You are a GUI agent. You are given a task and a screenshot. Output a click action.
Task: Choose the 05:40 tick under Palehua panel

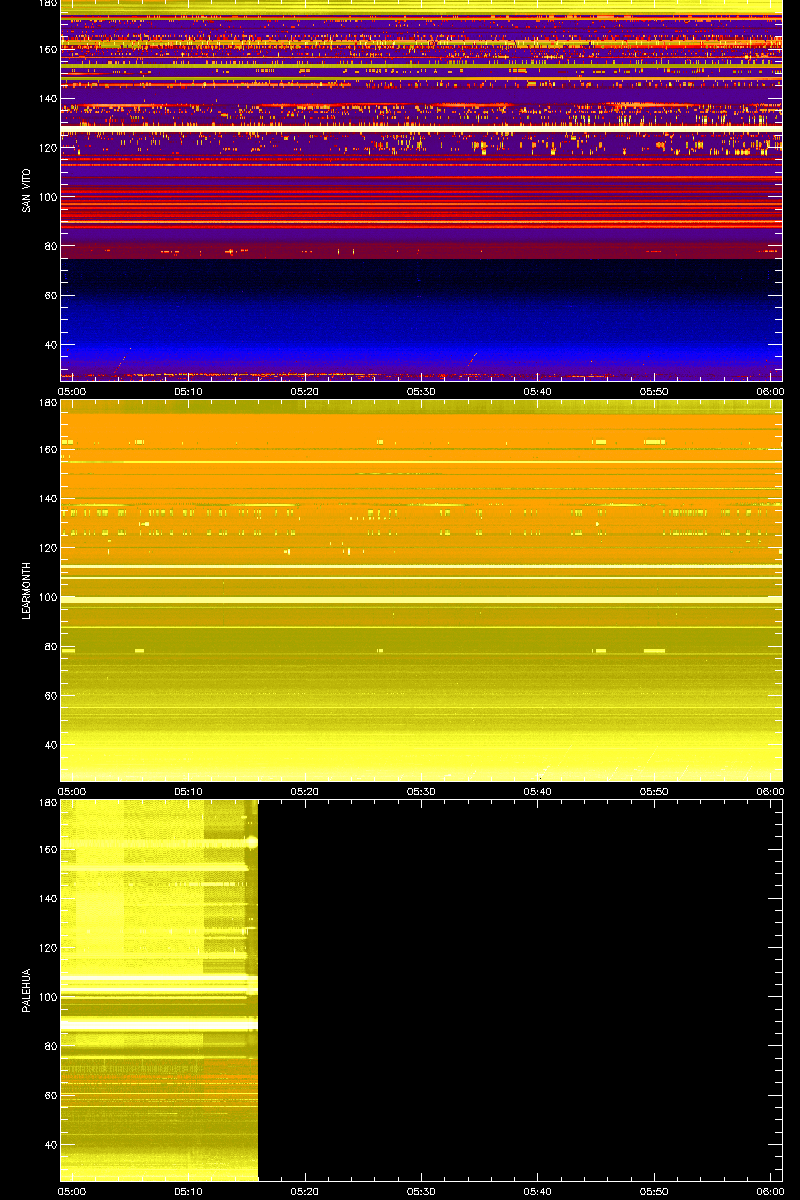click(538, 1191)
